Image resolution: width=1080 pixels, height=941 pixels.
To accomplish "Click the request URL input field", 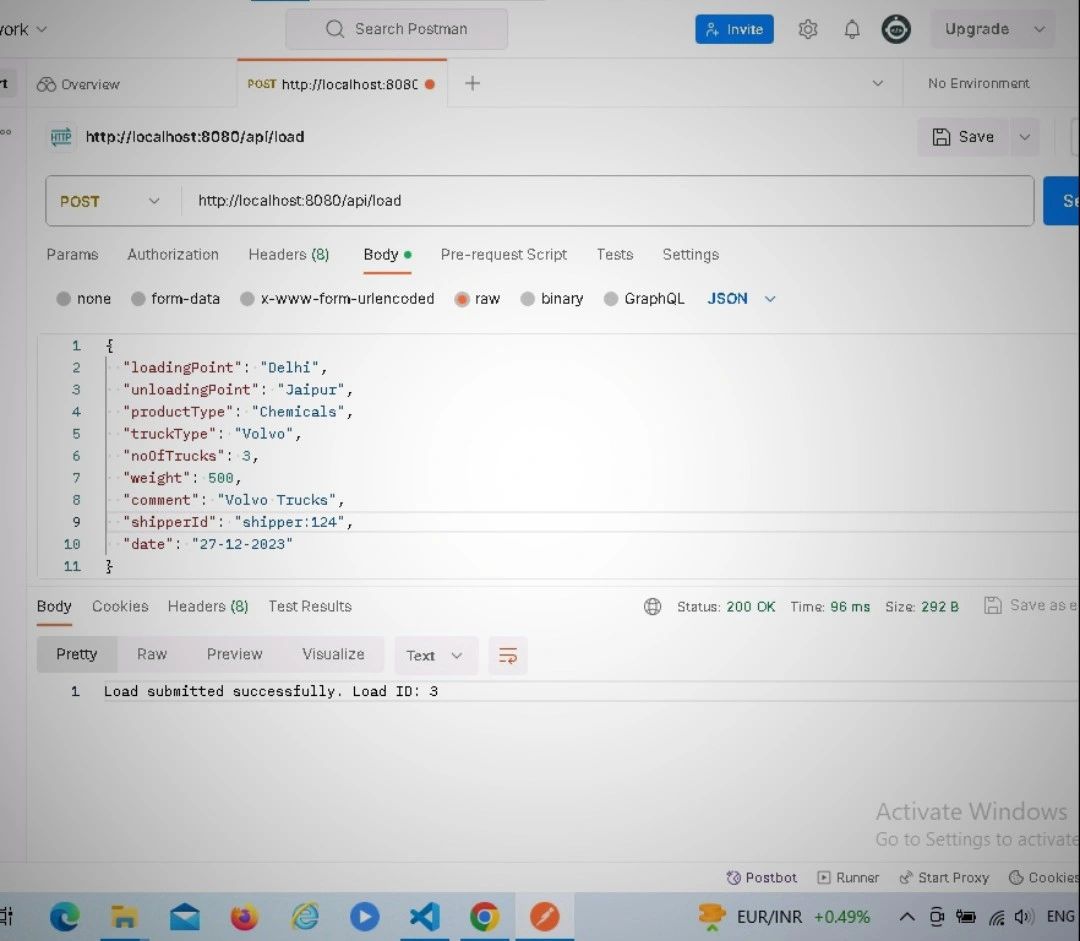I will click(600, 201).
